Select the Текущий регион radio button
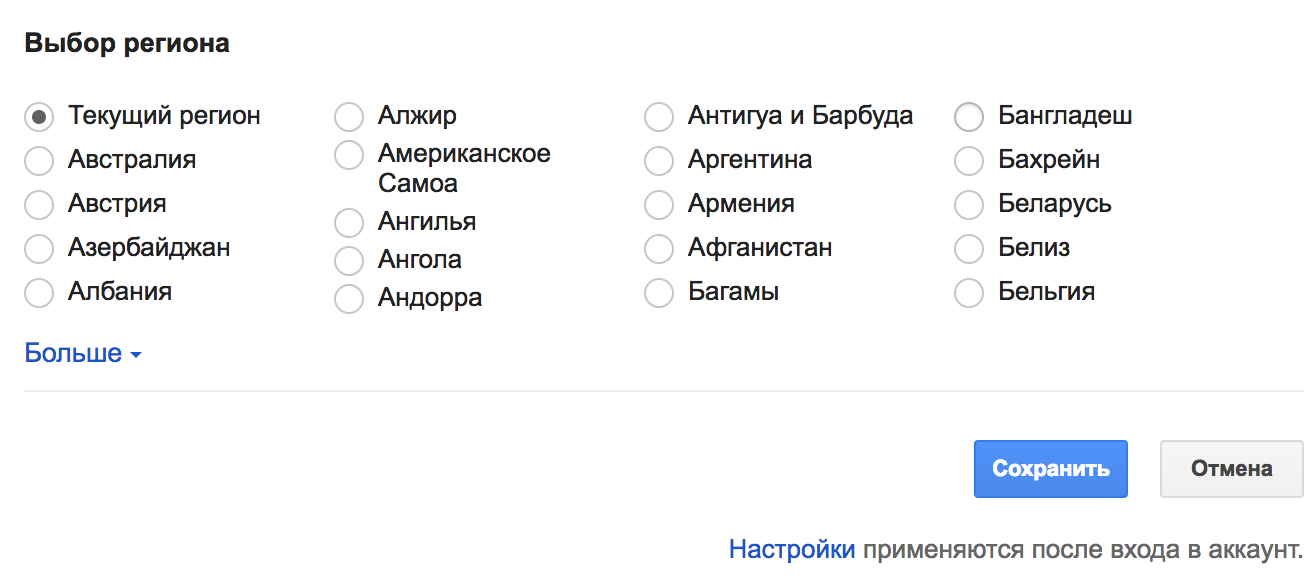1310x578 pixels. (39, 117)
